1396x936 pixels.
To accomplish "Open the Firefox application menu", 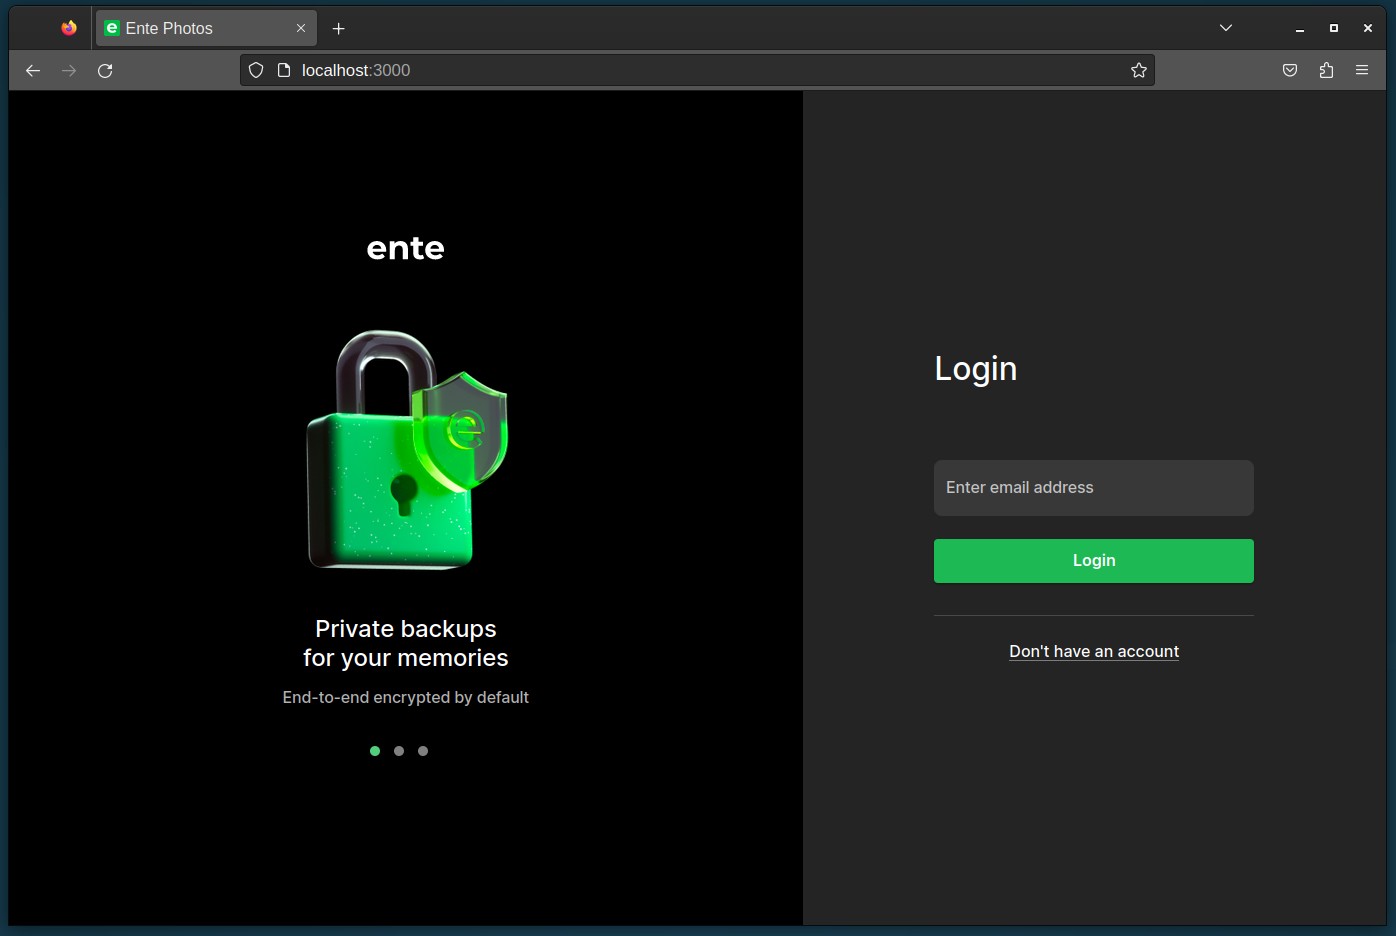I will click(x=1362, y=70).
